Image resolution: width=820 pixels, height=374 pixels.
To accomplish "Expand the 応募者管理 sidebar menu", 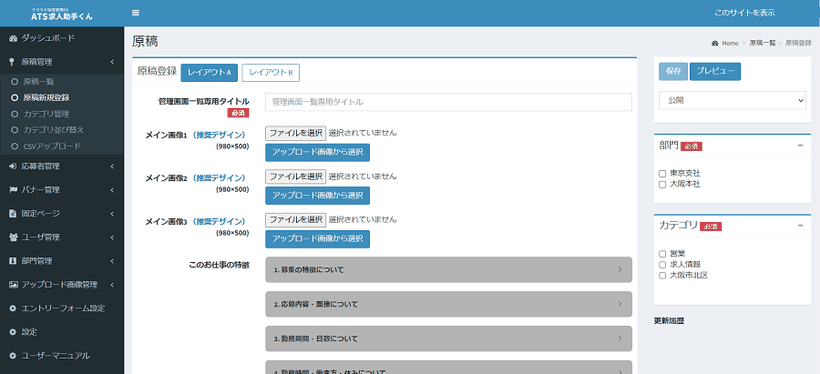I will 62,166.
